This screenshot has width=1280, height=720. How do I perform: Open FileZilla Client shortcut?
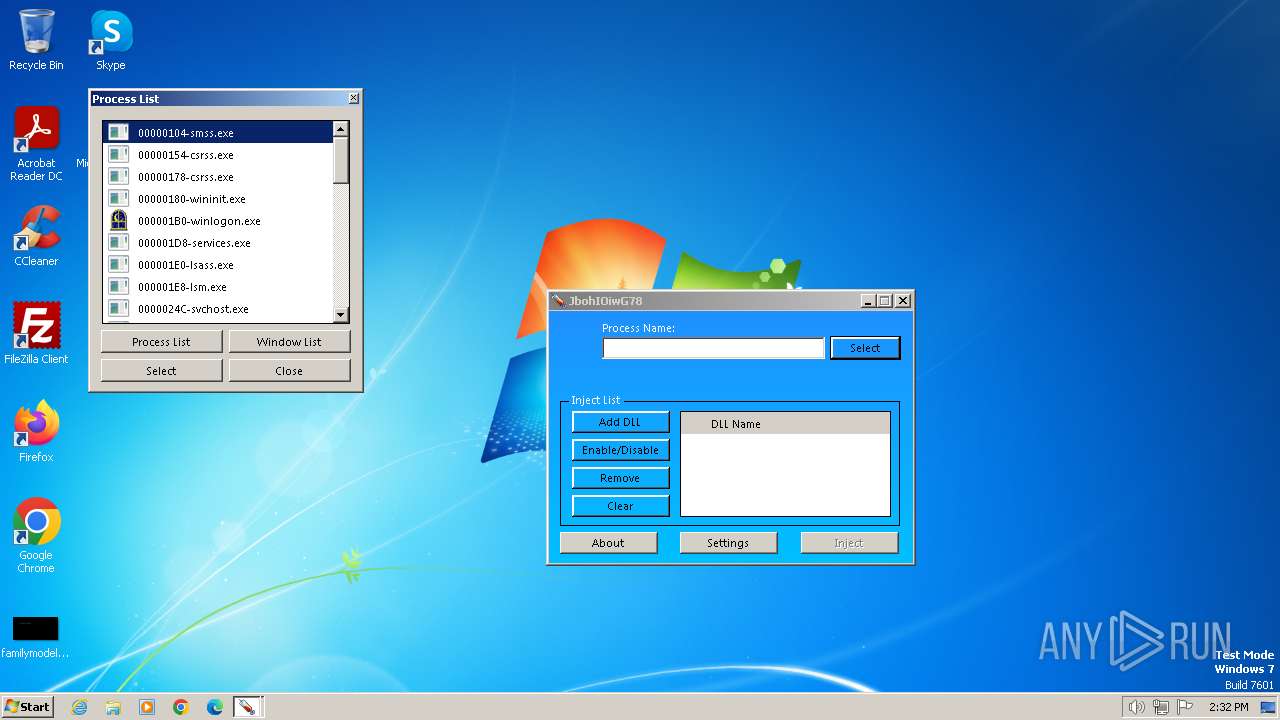[x=36, y=333]
